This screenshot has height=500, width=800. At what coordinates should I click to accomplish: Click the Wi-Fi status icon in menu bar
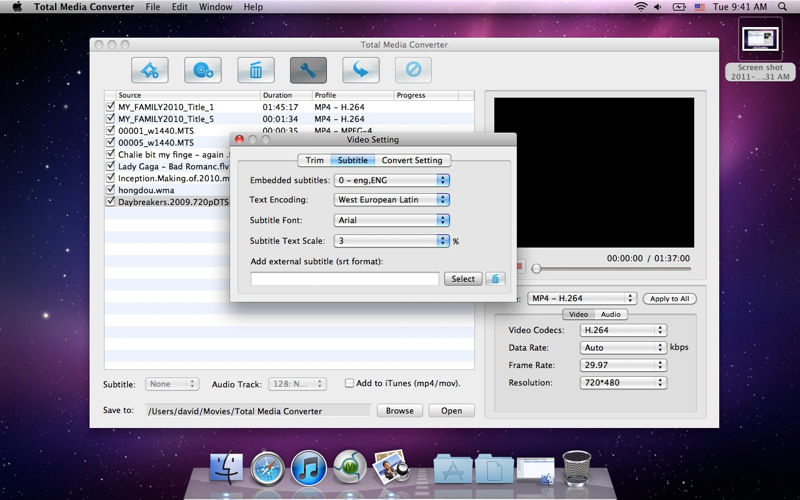click(640, 7)
